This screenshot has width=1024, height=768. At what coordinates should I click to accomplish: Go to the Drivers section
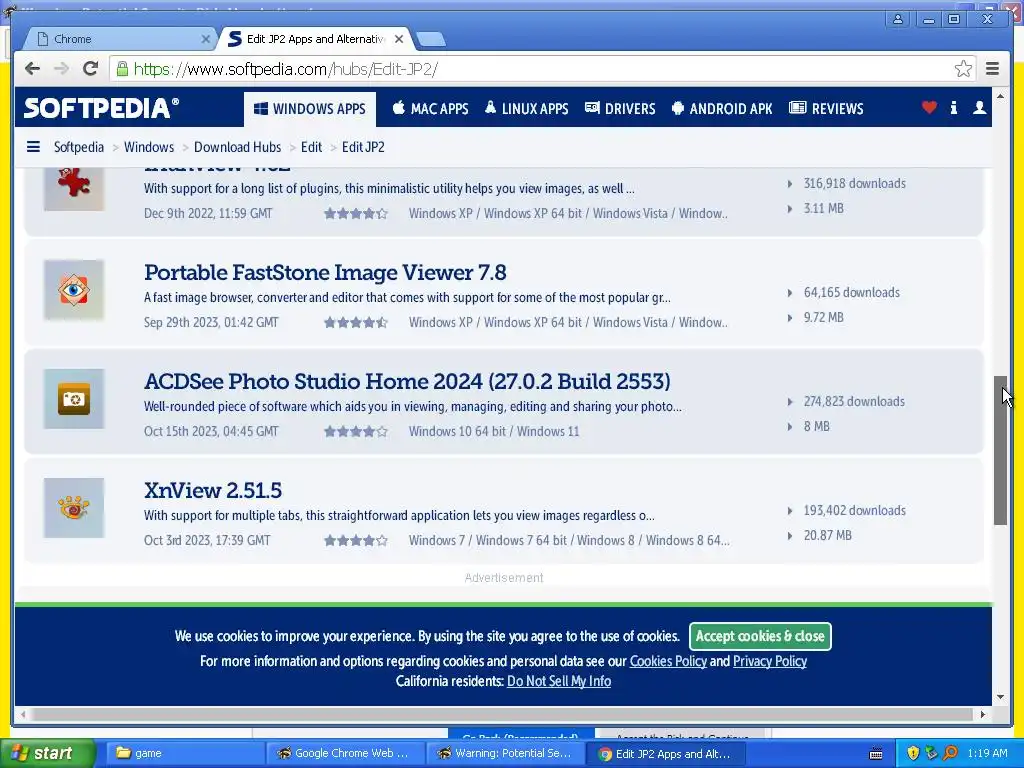(x=620, y=108)
